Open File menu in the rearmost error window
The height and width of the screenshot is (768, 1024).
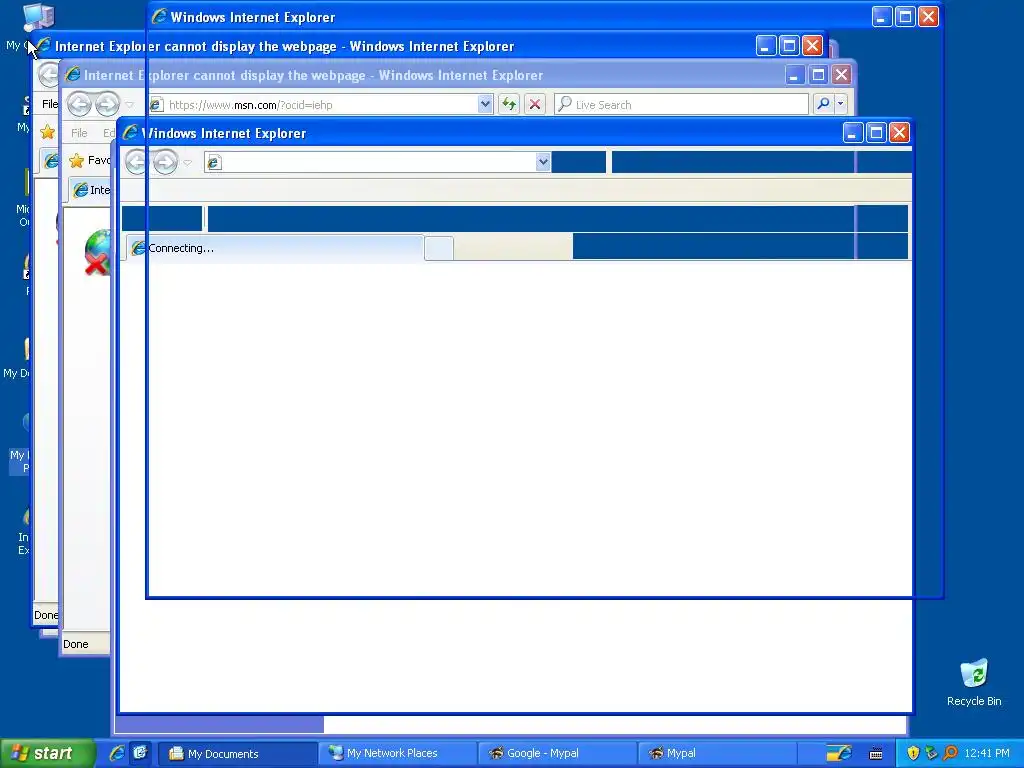click(50, 104)
